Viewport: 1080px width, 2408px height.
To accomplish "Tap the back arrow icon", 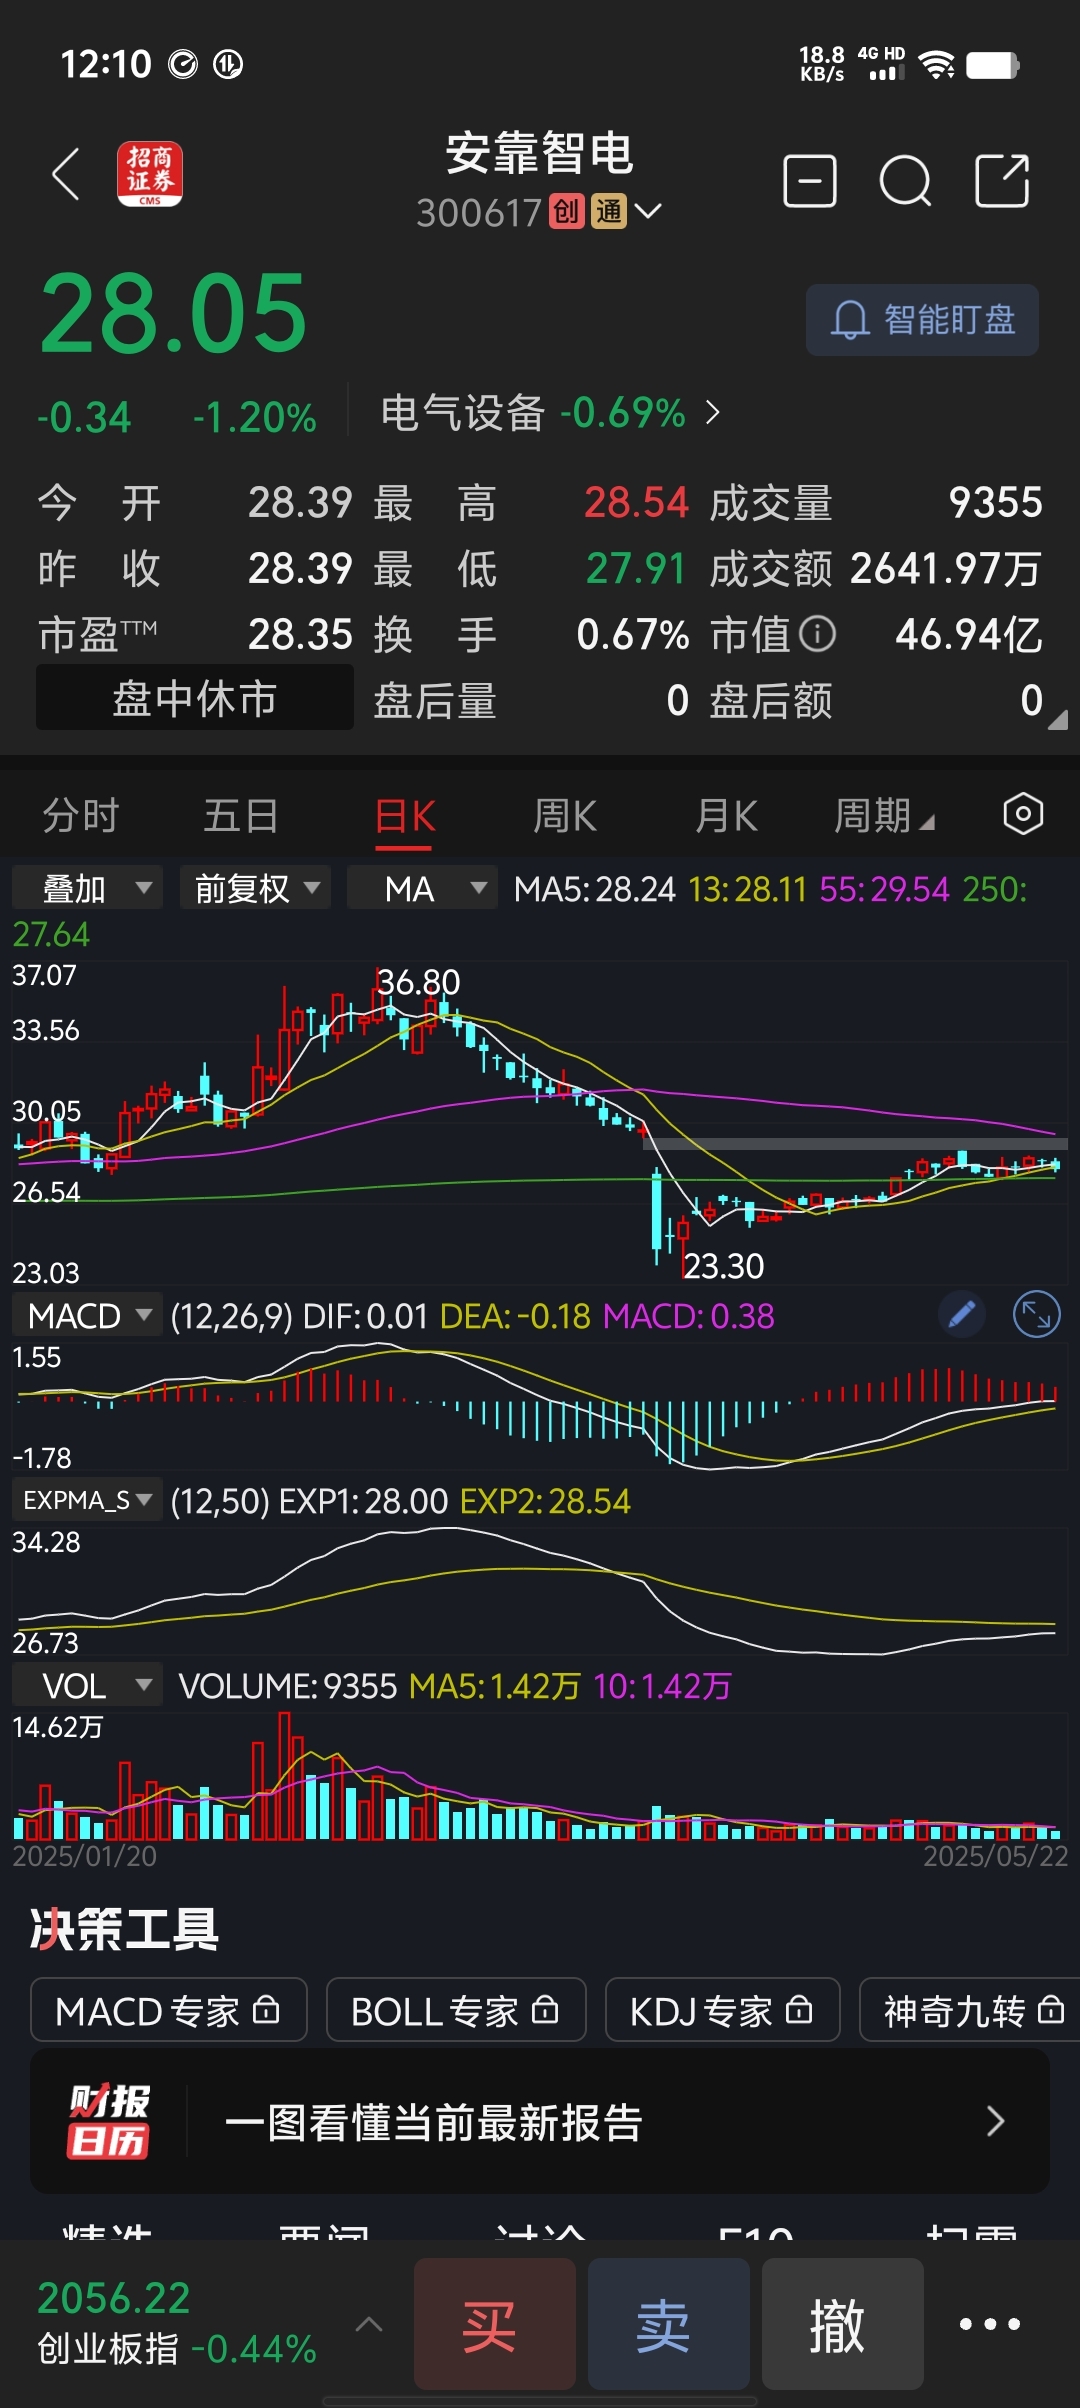I will pyautogui.click(x=66, y=175).
